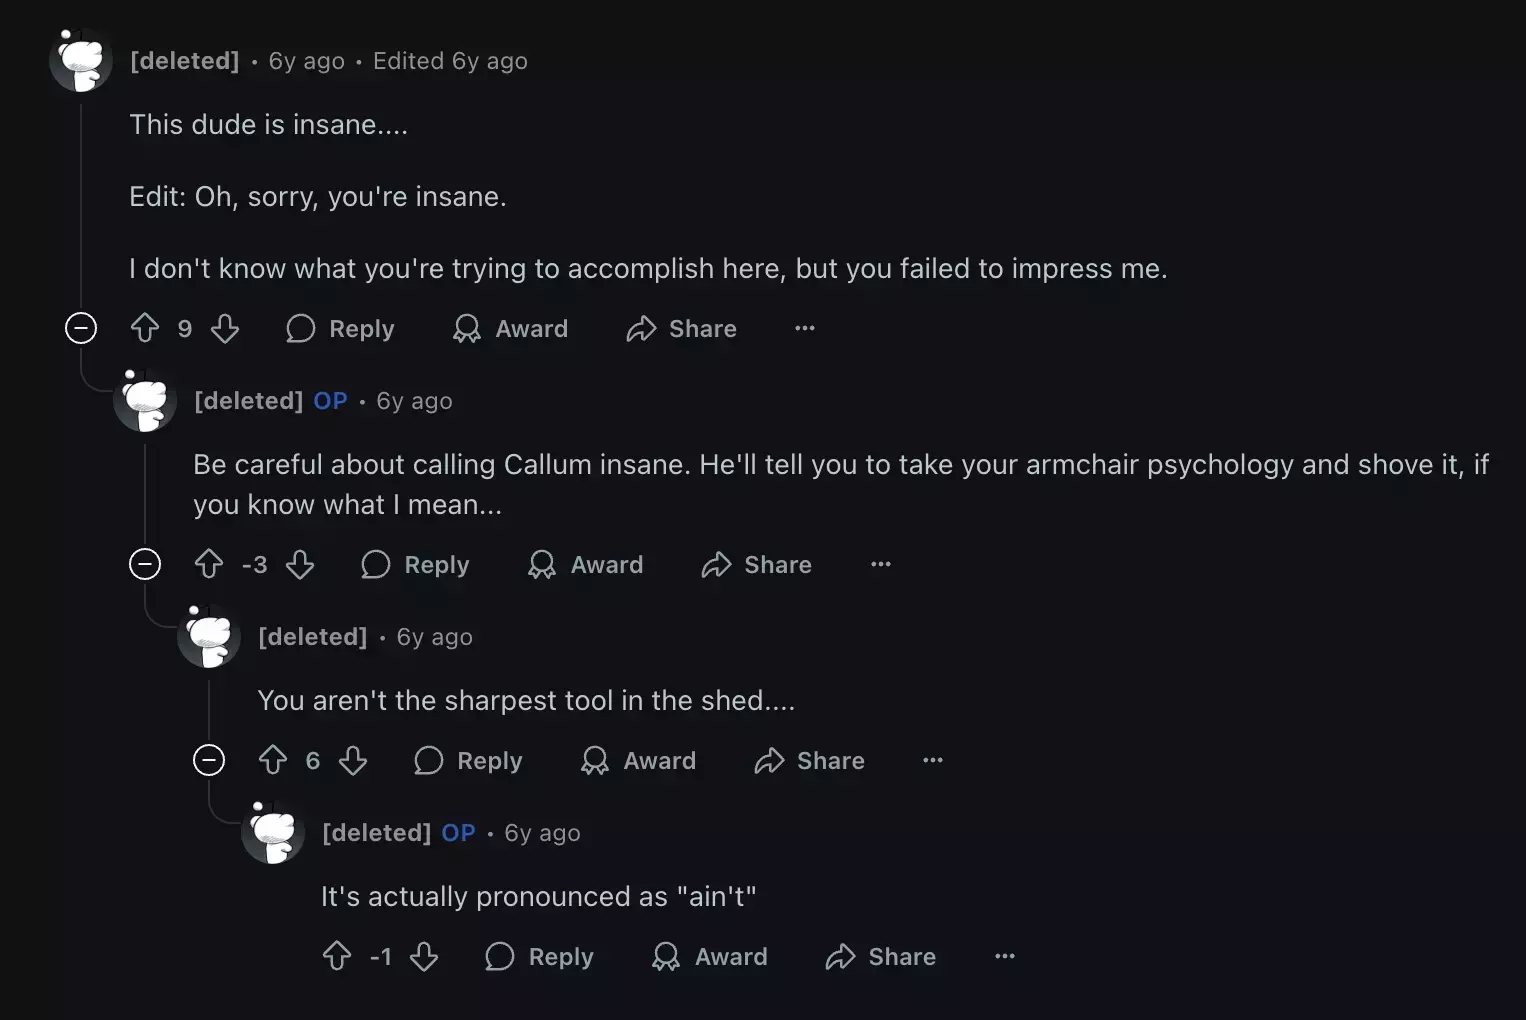Downvote the comment with 6 points
This screenshot has width=1526, height=1020.
(353, 760)
